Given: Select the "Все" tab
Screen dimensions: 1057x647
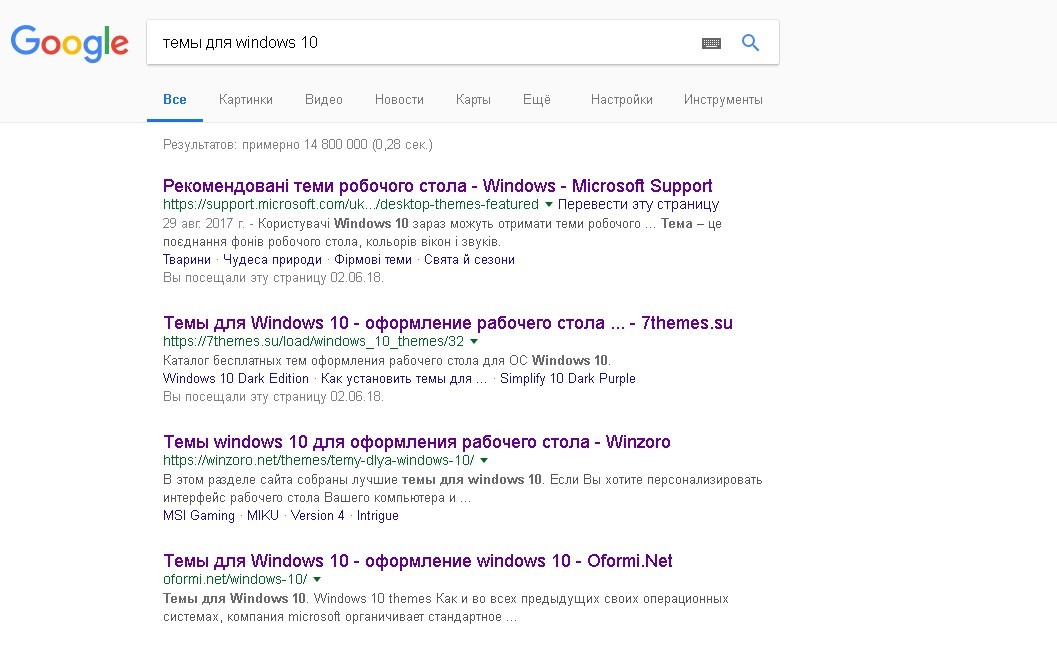Looking at the screenshot, I should pyautogui.click(x=175, y=100).
